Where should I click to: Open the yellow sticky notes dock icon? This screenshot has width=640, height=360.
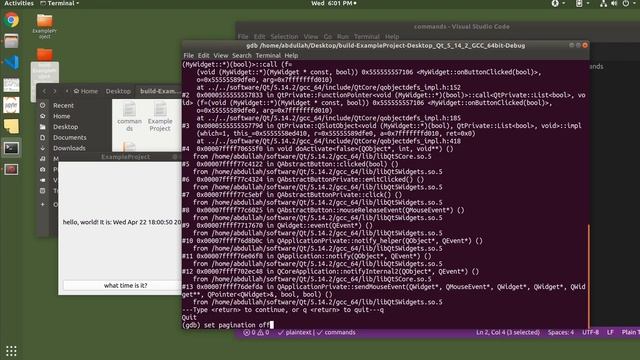[11, 127]
